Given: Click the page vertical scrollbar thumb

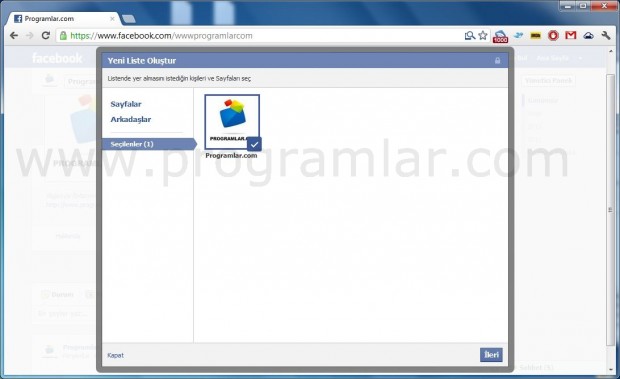Looking at the screenshot, I should (x=611, y=209).
